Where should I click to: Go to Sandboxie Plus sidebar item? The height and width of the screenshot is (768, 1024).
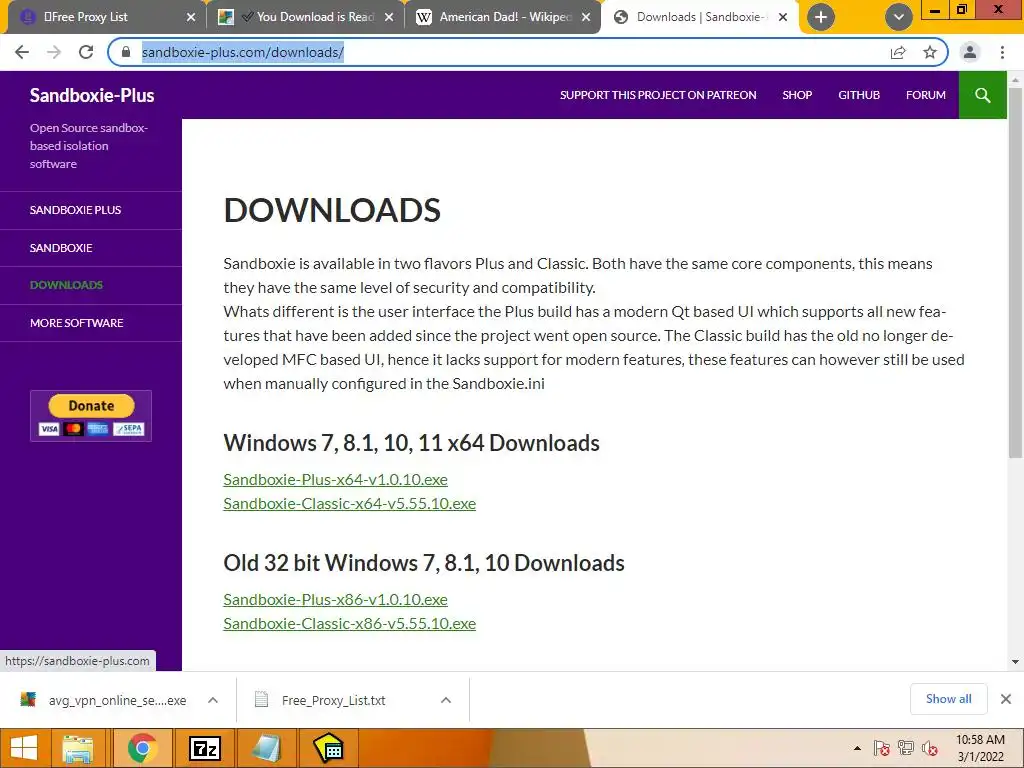(91, 210)
